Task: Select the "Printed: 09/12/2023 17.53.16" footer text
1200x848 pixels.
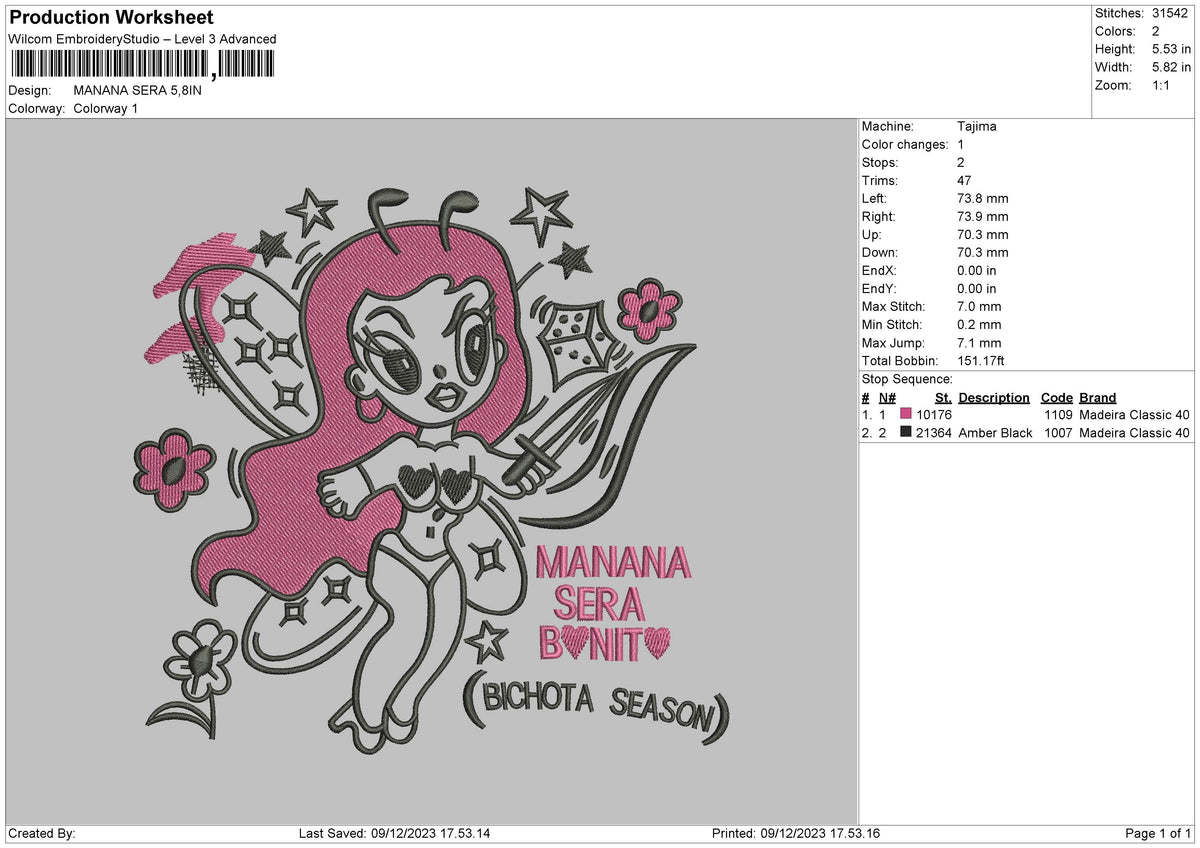Action: tap(795, 833)
